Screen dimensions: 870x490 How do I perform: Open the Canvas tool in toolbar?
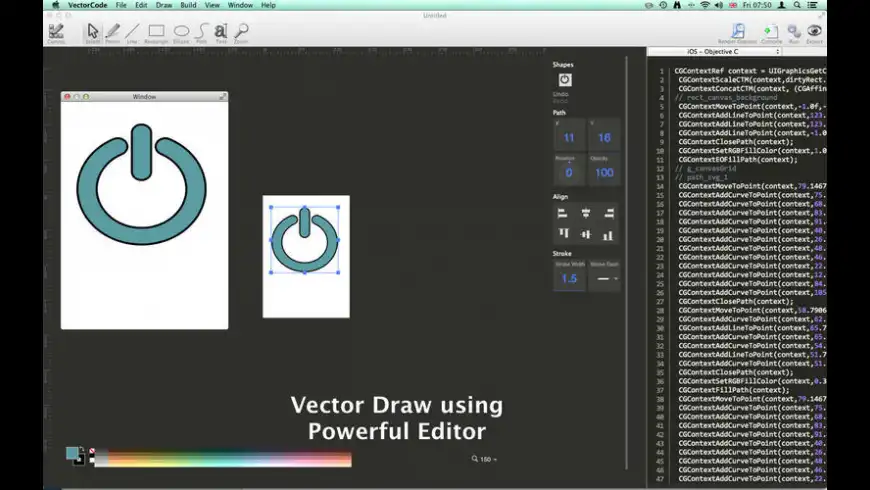(56, 33)
